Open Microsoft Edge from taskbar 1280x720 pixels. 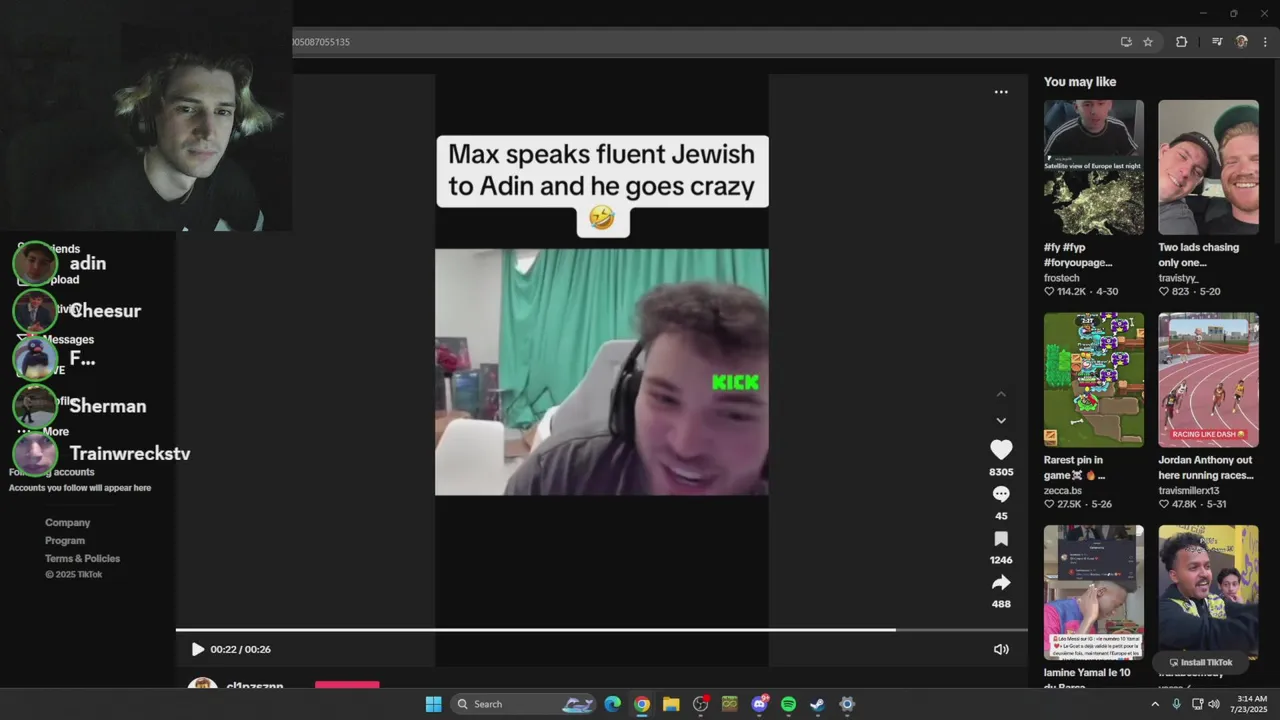point(613,704)
